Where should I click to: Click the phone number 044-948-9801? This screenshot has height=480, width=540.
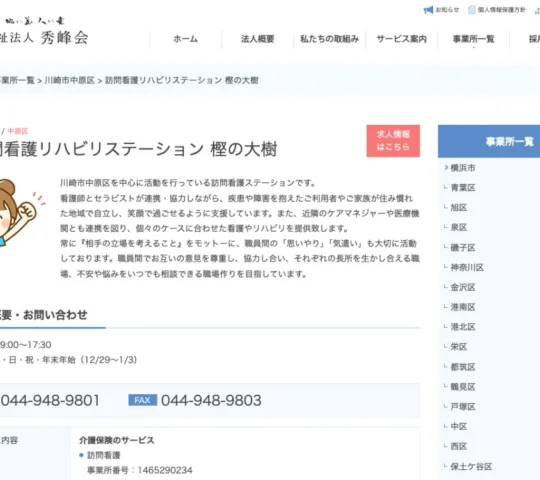tap(50, 400)
